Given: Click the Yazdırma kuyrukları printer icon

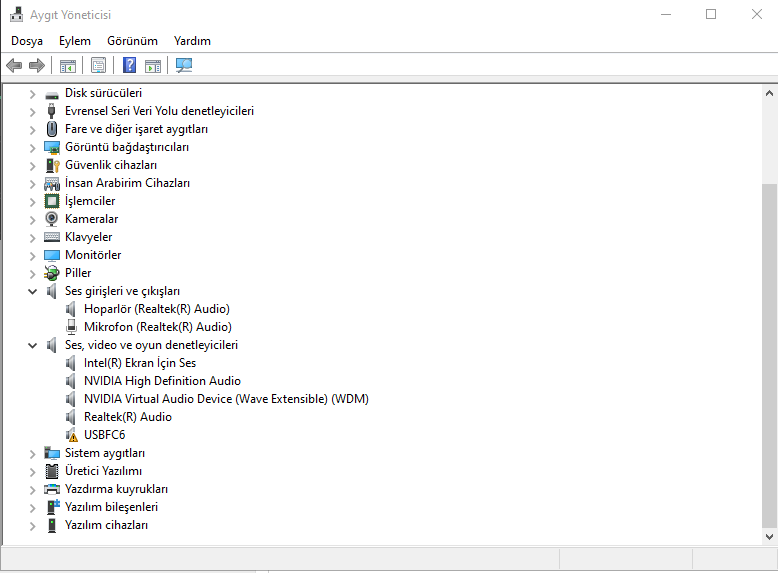Looking at the screenshot, I should (52, 489).
